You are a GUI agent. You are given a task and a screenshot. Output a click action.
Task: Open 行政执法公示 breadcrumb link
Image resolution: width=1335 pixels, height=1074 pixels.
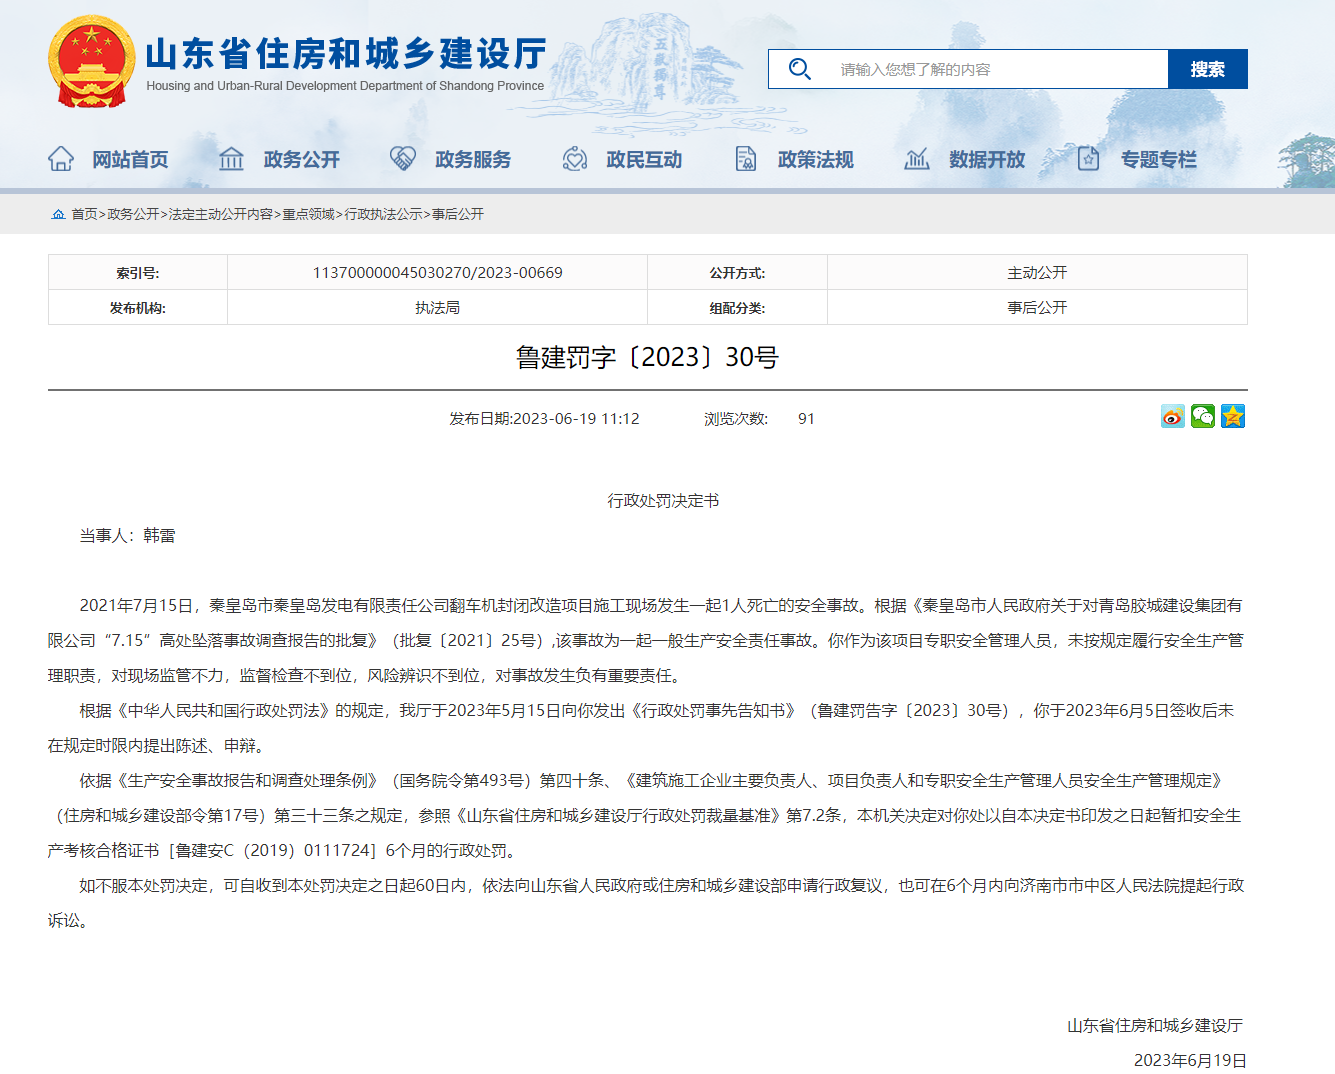(x=383, y=214)
